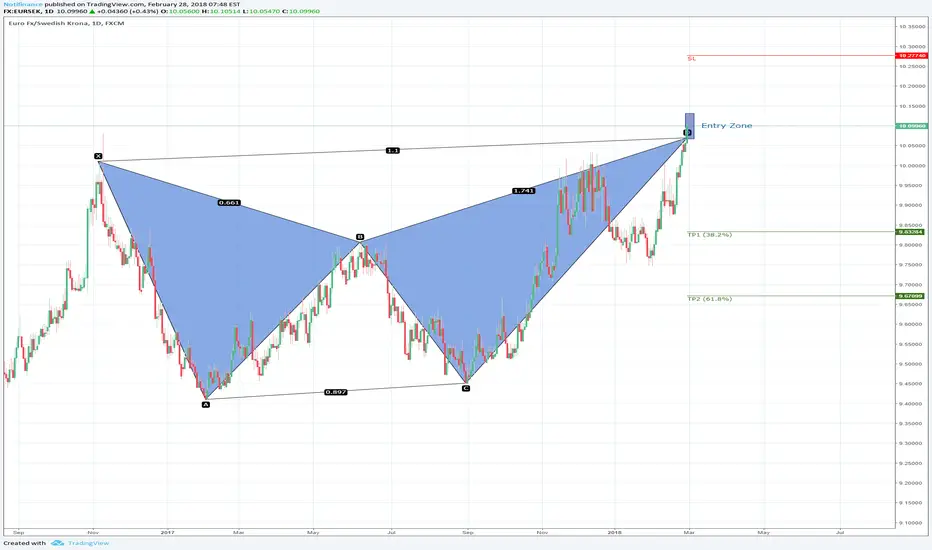Screen dimensions: 932x550
Task: Select the C point label of the pattern
Action: (465, 388)
